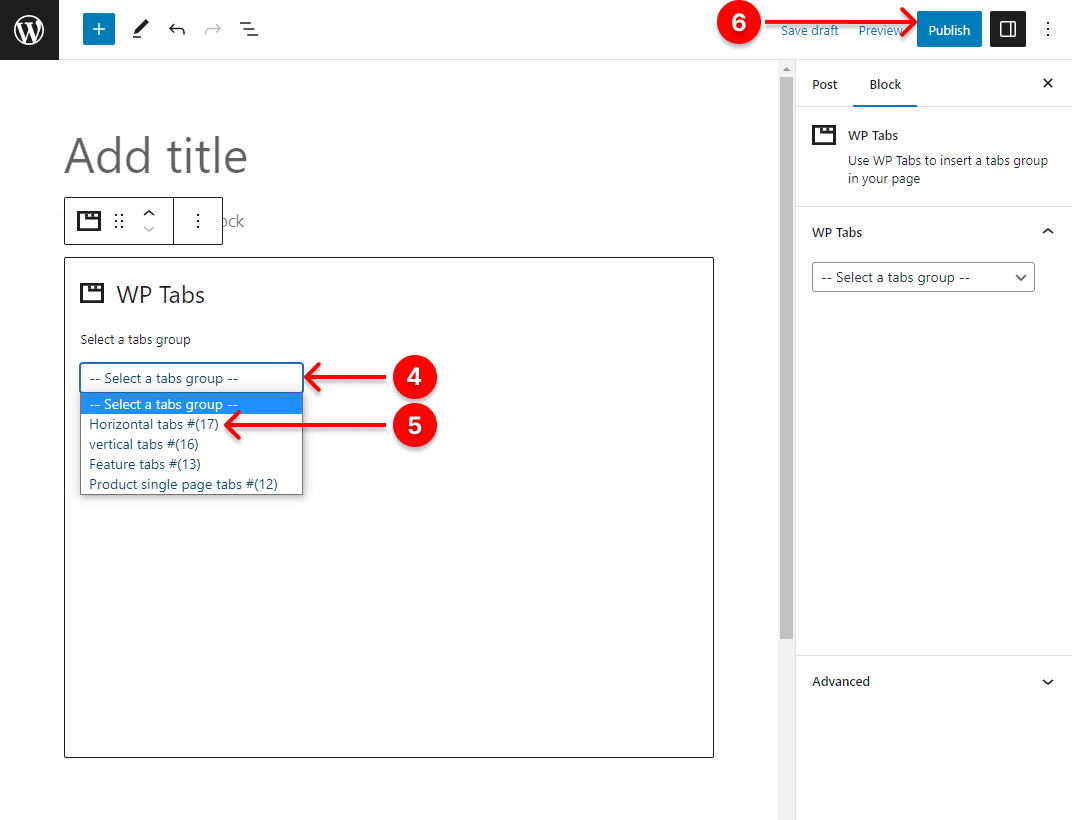Select the Tools pencil icon
1072x820 pixels.
click(140, 29)
